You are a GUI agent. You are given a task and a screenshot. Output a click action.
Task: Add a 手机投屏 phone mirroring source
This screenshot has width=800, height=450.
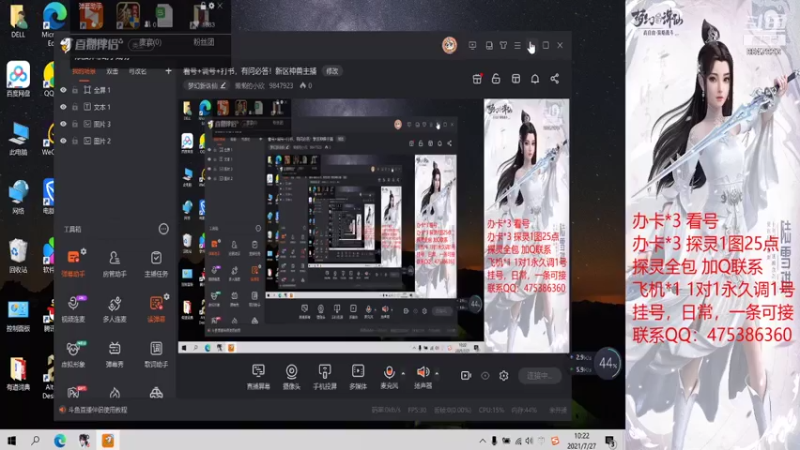point(324,377)
